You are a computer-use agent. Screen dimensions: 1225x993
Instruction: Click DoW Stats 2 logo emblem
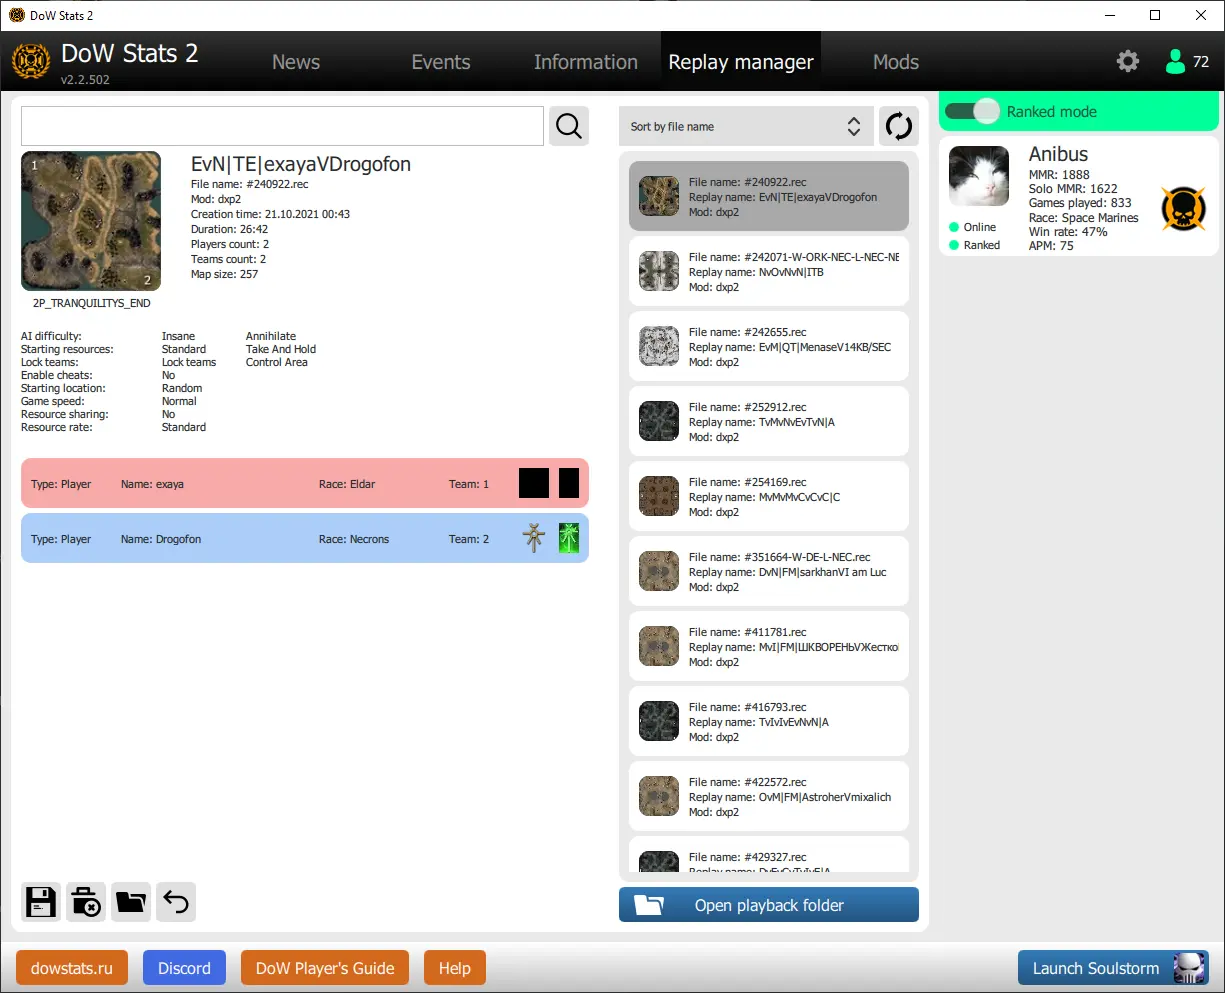click(31, 61)
